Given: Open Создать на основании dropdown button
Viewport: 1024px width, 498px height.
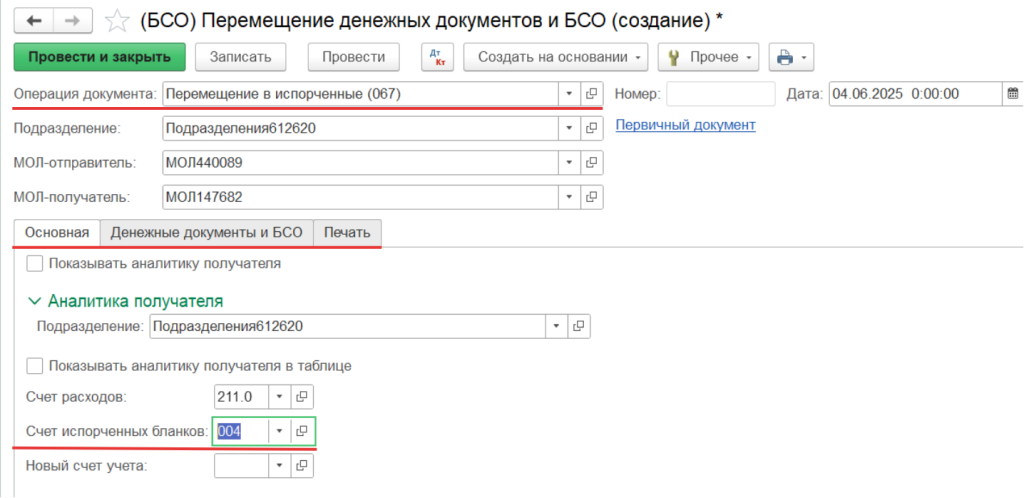Looking at the screenshot, I should (x=556, y=57).
